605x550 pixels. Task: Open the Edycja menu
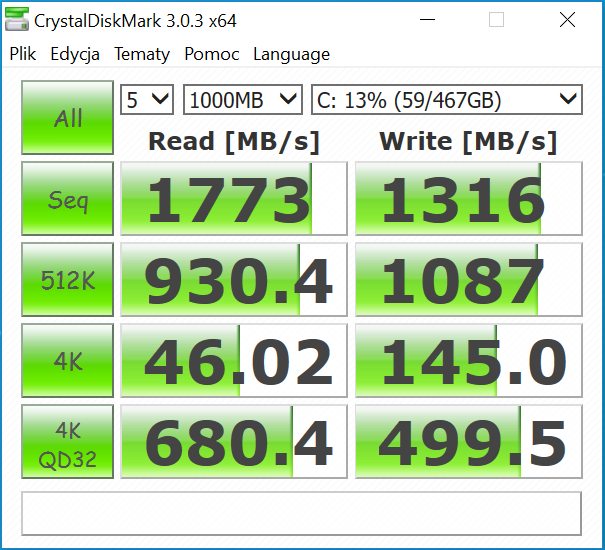click(x=75, y=54)
